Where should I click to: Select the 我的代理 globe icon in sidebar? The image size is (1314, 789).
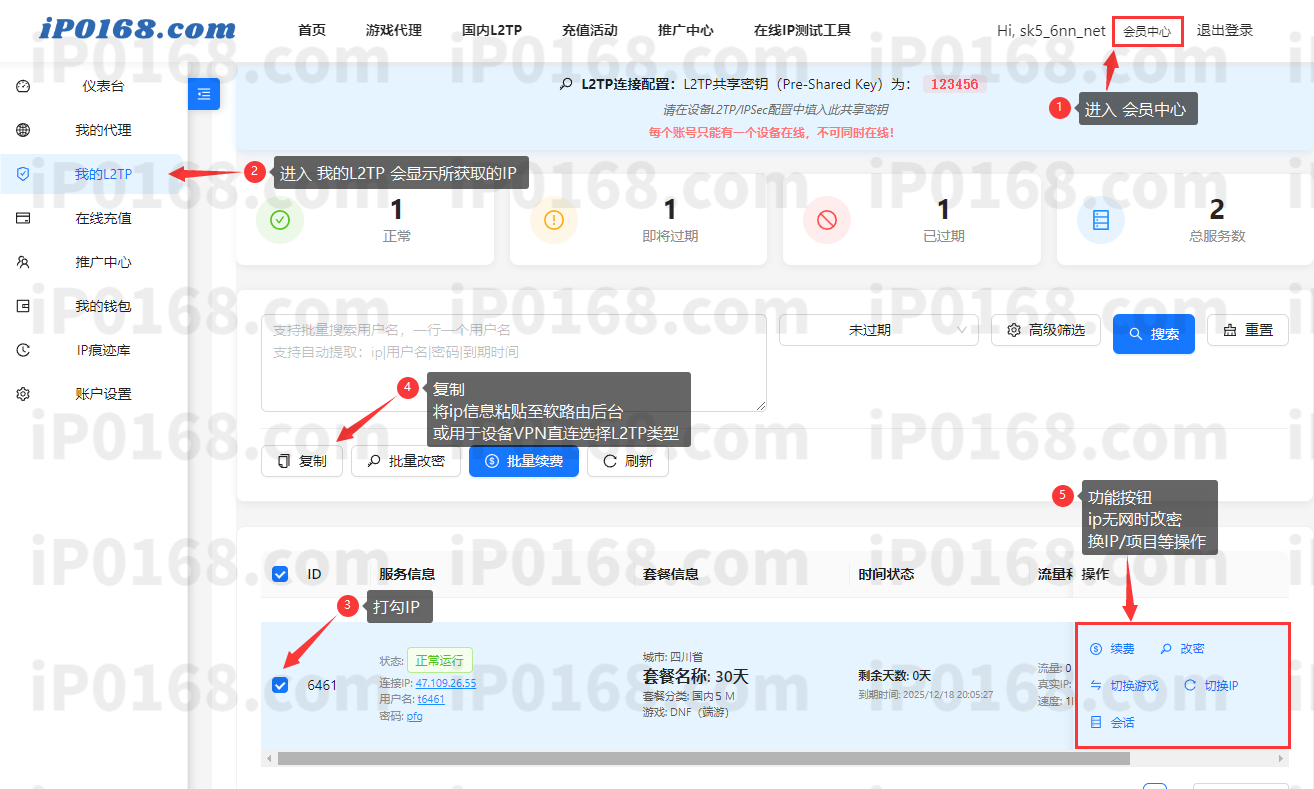[x=22, y=130]
